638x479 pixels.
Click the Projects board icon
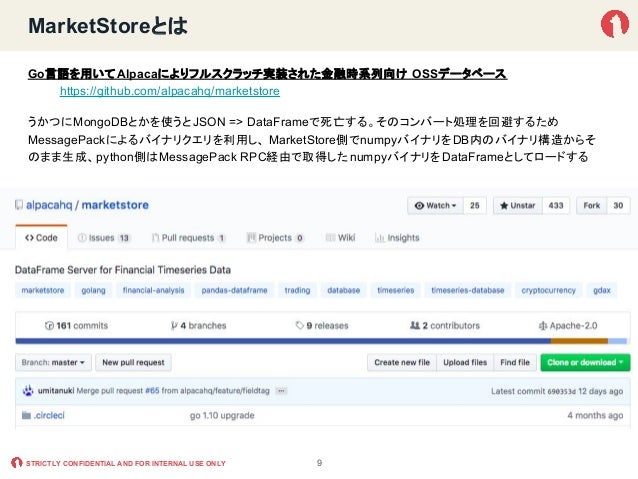251,238
